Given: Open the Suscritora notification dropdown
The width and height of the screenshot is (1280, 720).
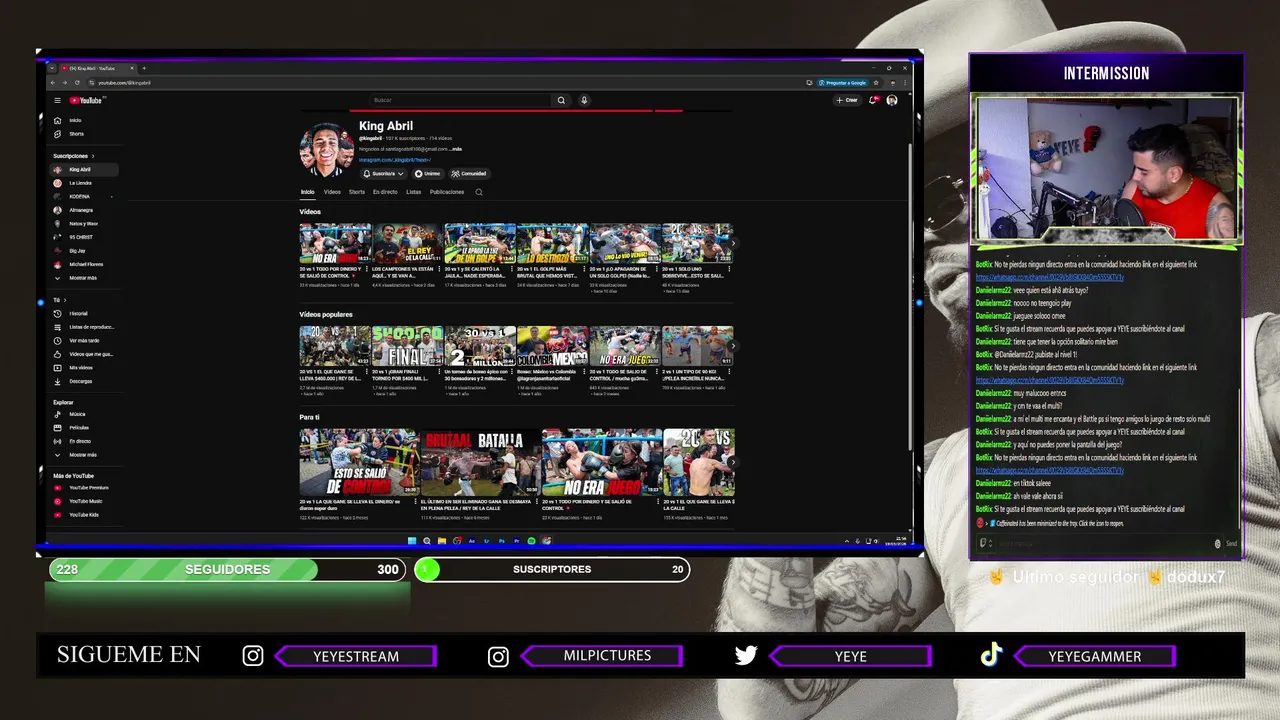Looking at the screenshot, I should point(383,174).
